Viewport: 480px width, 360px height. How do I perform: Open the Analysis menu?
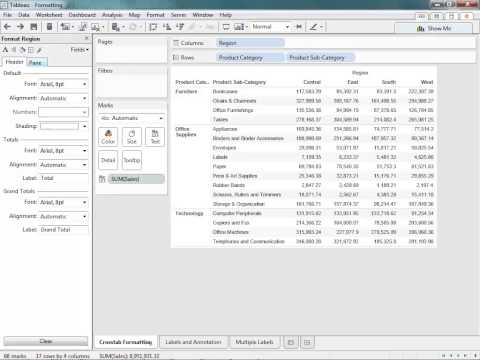pos(112,15)
